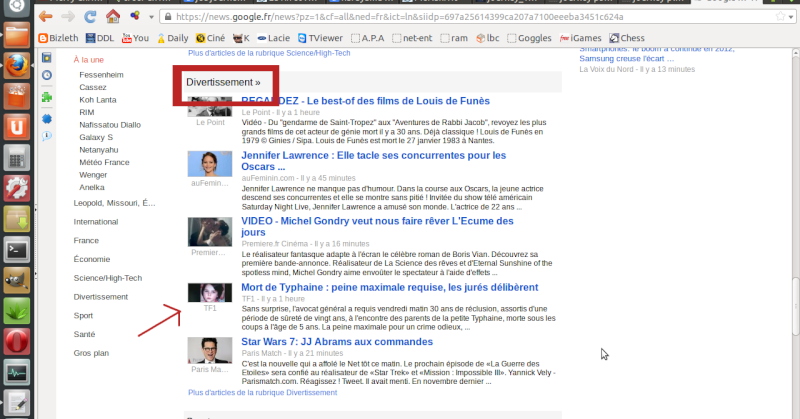
Task: Open the net-ent bookmark
Action: tap(412, 38)
